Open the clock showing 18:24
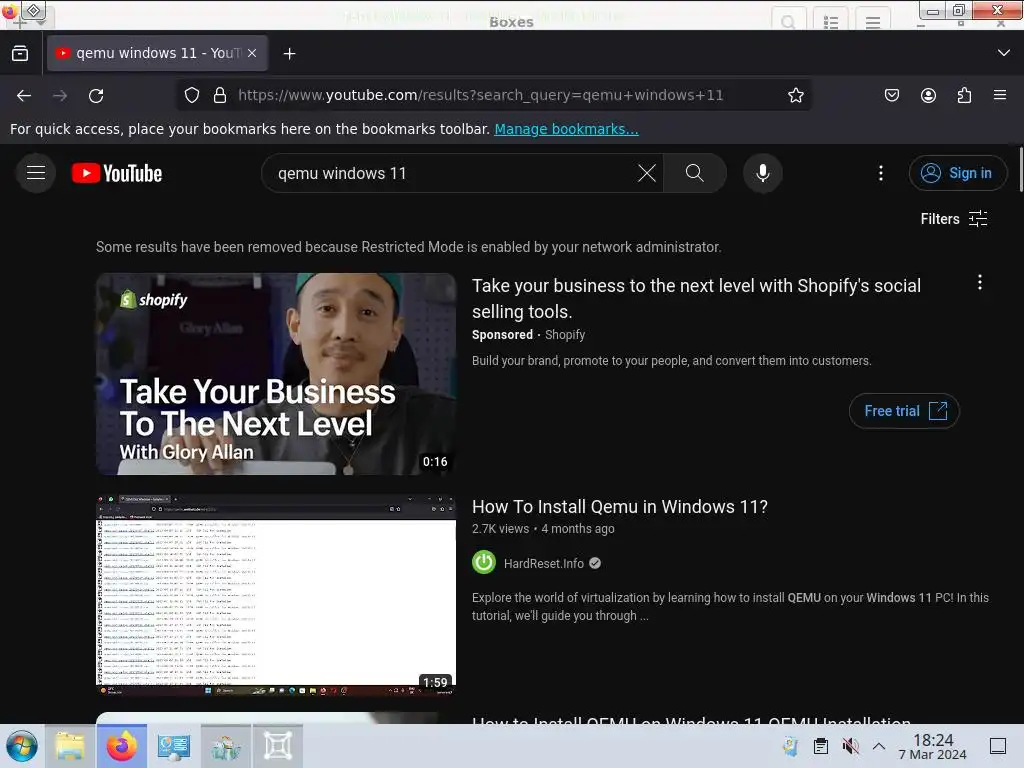The image size is (1024, 768). [933, 746]
